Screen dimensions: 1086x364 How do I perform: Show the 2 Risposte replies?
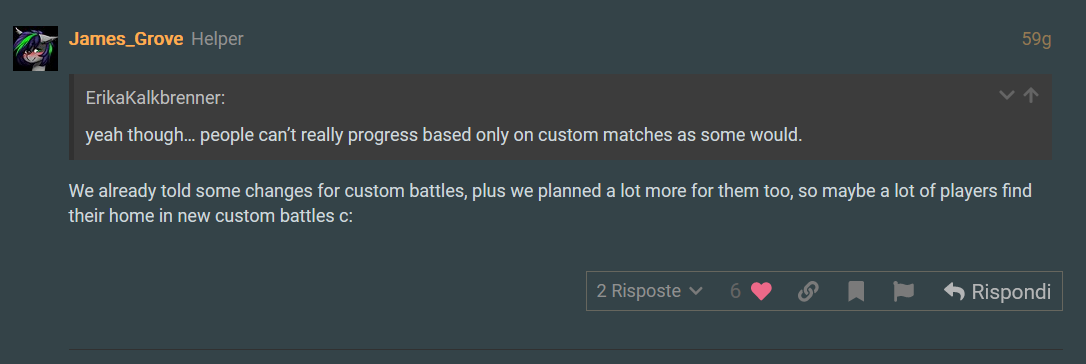[650, 291]
